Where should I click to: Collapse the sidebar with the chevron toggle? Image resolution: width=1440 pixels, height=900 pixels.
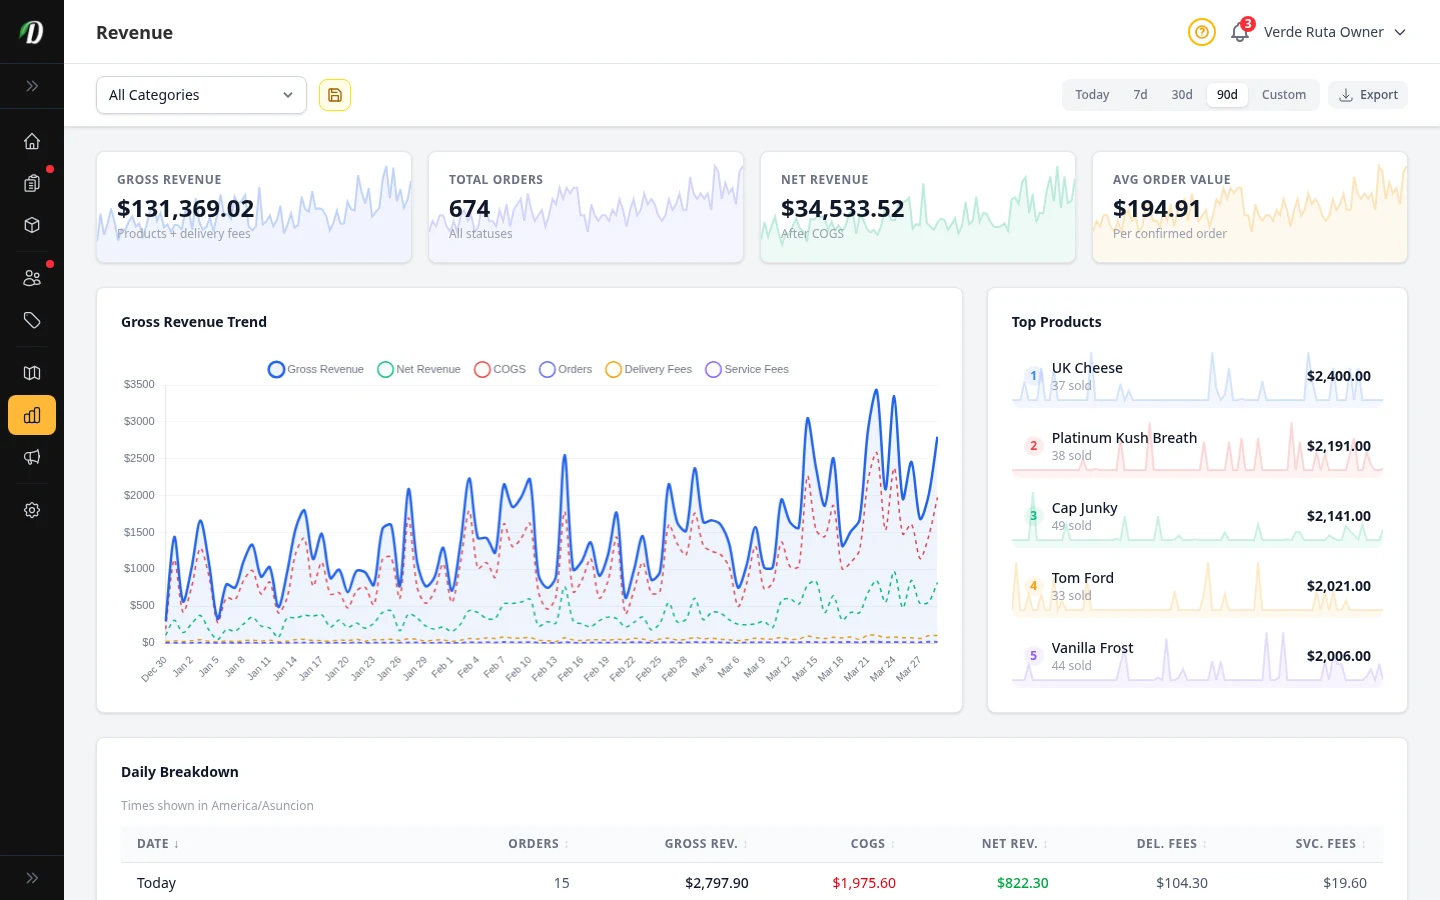(32, 86)
